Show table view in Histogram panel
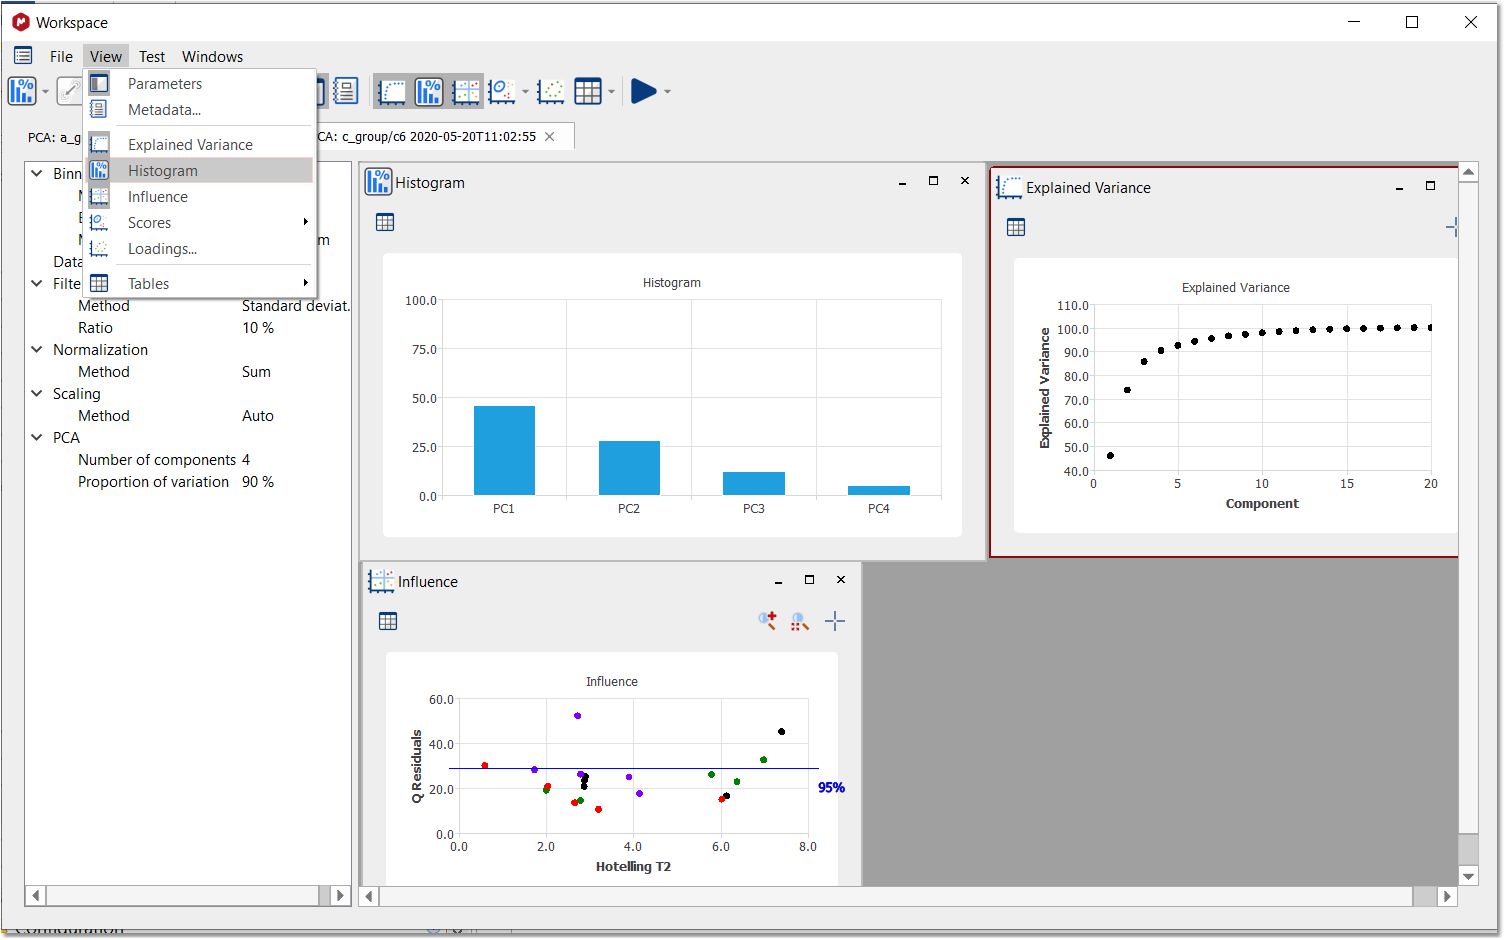The height and width of the screenshot is (940, 1504). coord(385,222)
